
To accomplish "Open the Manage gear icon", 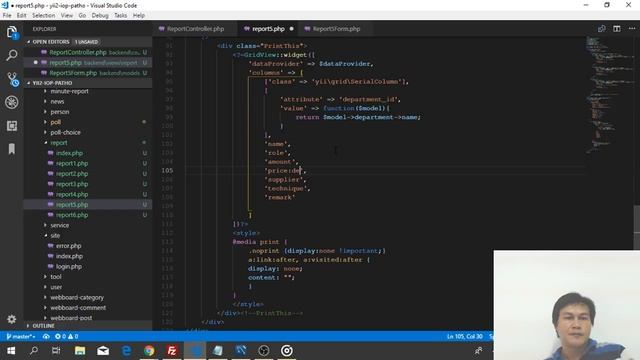I will point(12,319).
